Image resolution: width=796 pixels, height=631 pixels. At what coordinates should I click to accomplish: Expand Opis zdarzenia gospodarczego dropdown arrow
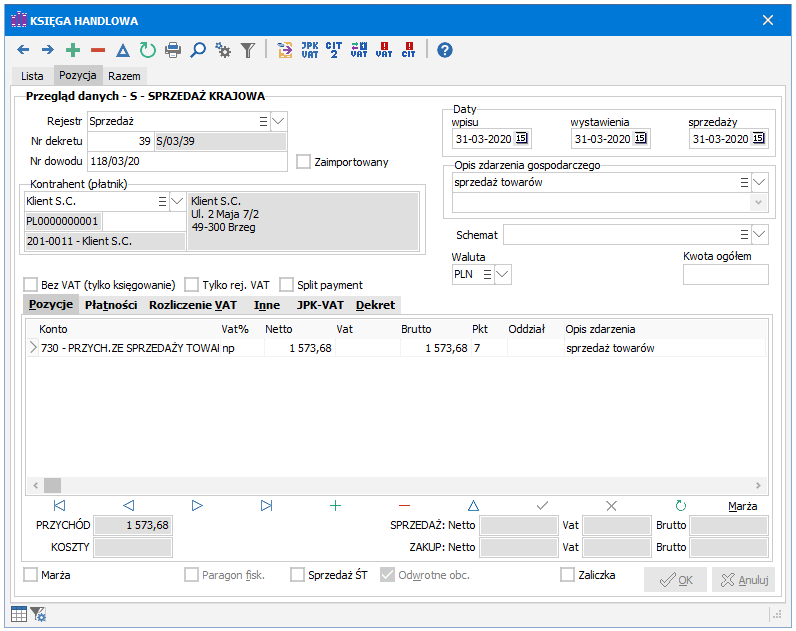(759, 182)
